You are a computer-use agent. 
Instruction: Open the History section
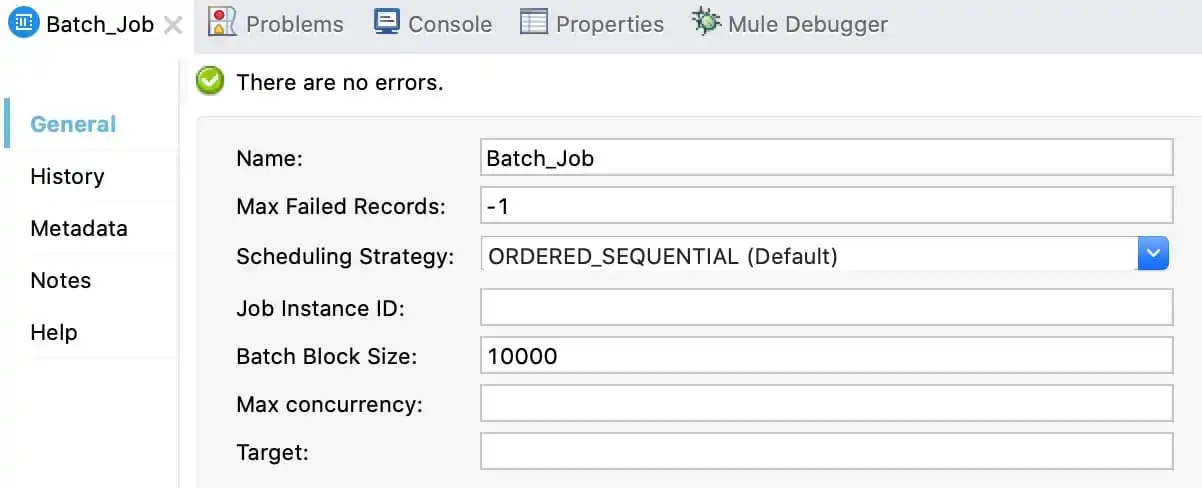click(x=67, y=176)
